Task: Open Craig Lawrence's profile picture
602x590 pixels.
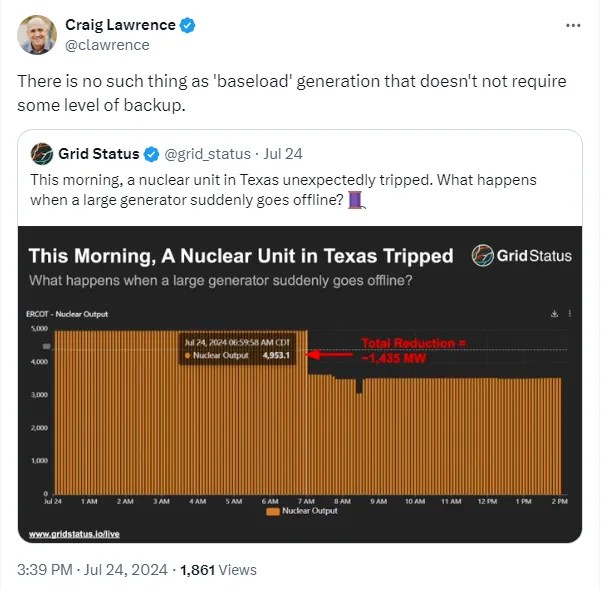Action: point(37,34)
